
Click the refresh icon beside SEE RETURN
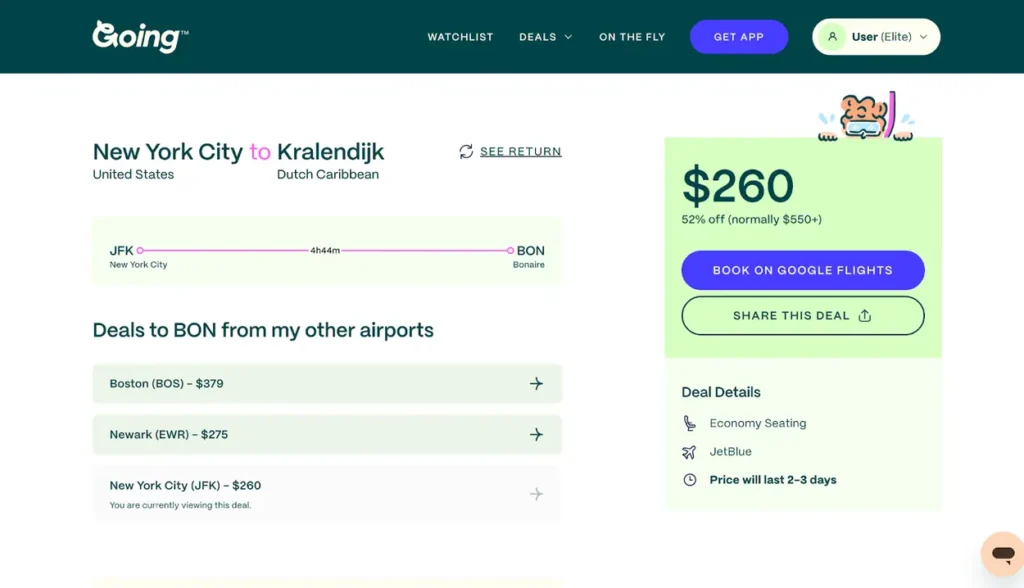pyautogui.click(x=465, y=151)
